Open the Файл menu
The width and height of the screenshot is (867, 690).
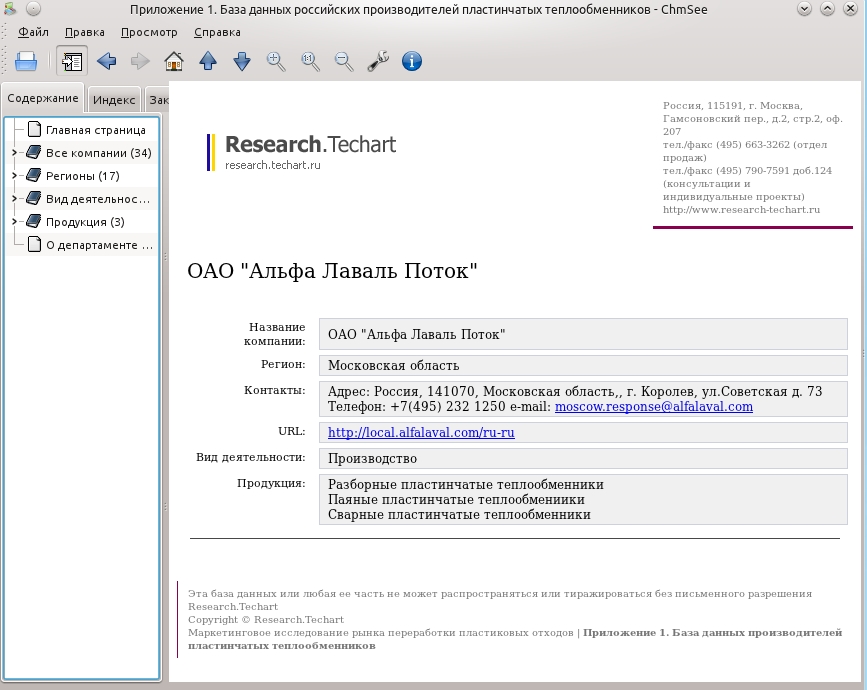33,32
